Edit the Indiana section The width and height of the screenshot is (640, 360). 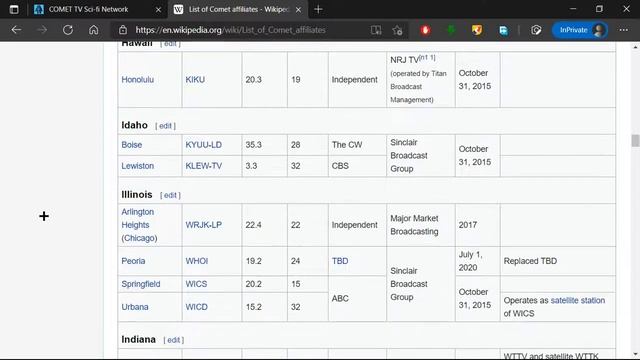(x=173, y=340)
